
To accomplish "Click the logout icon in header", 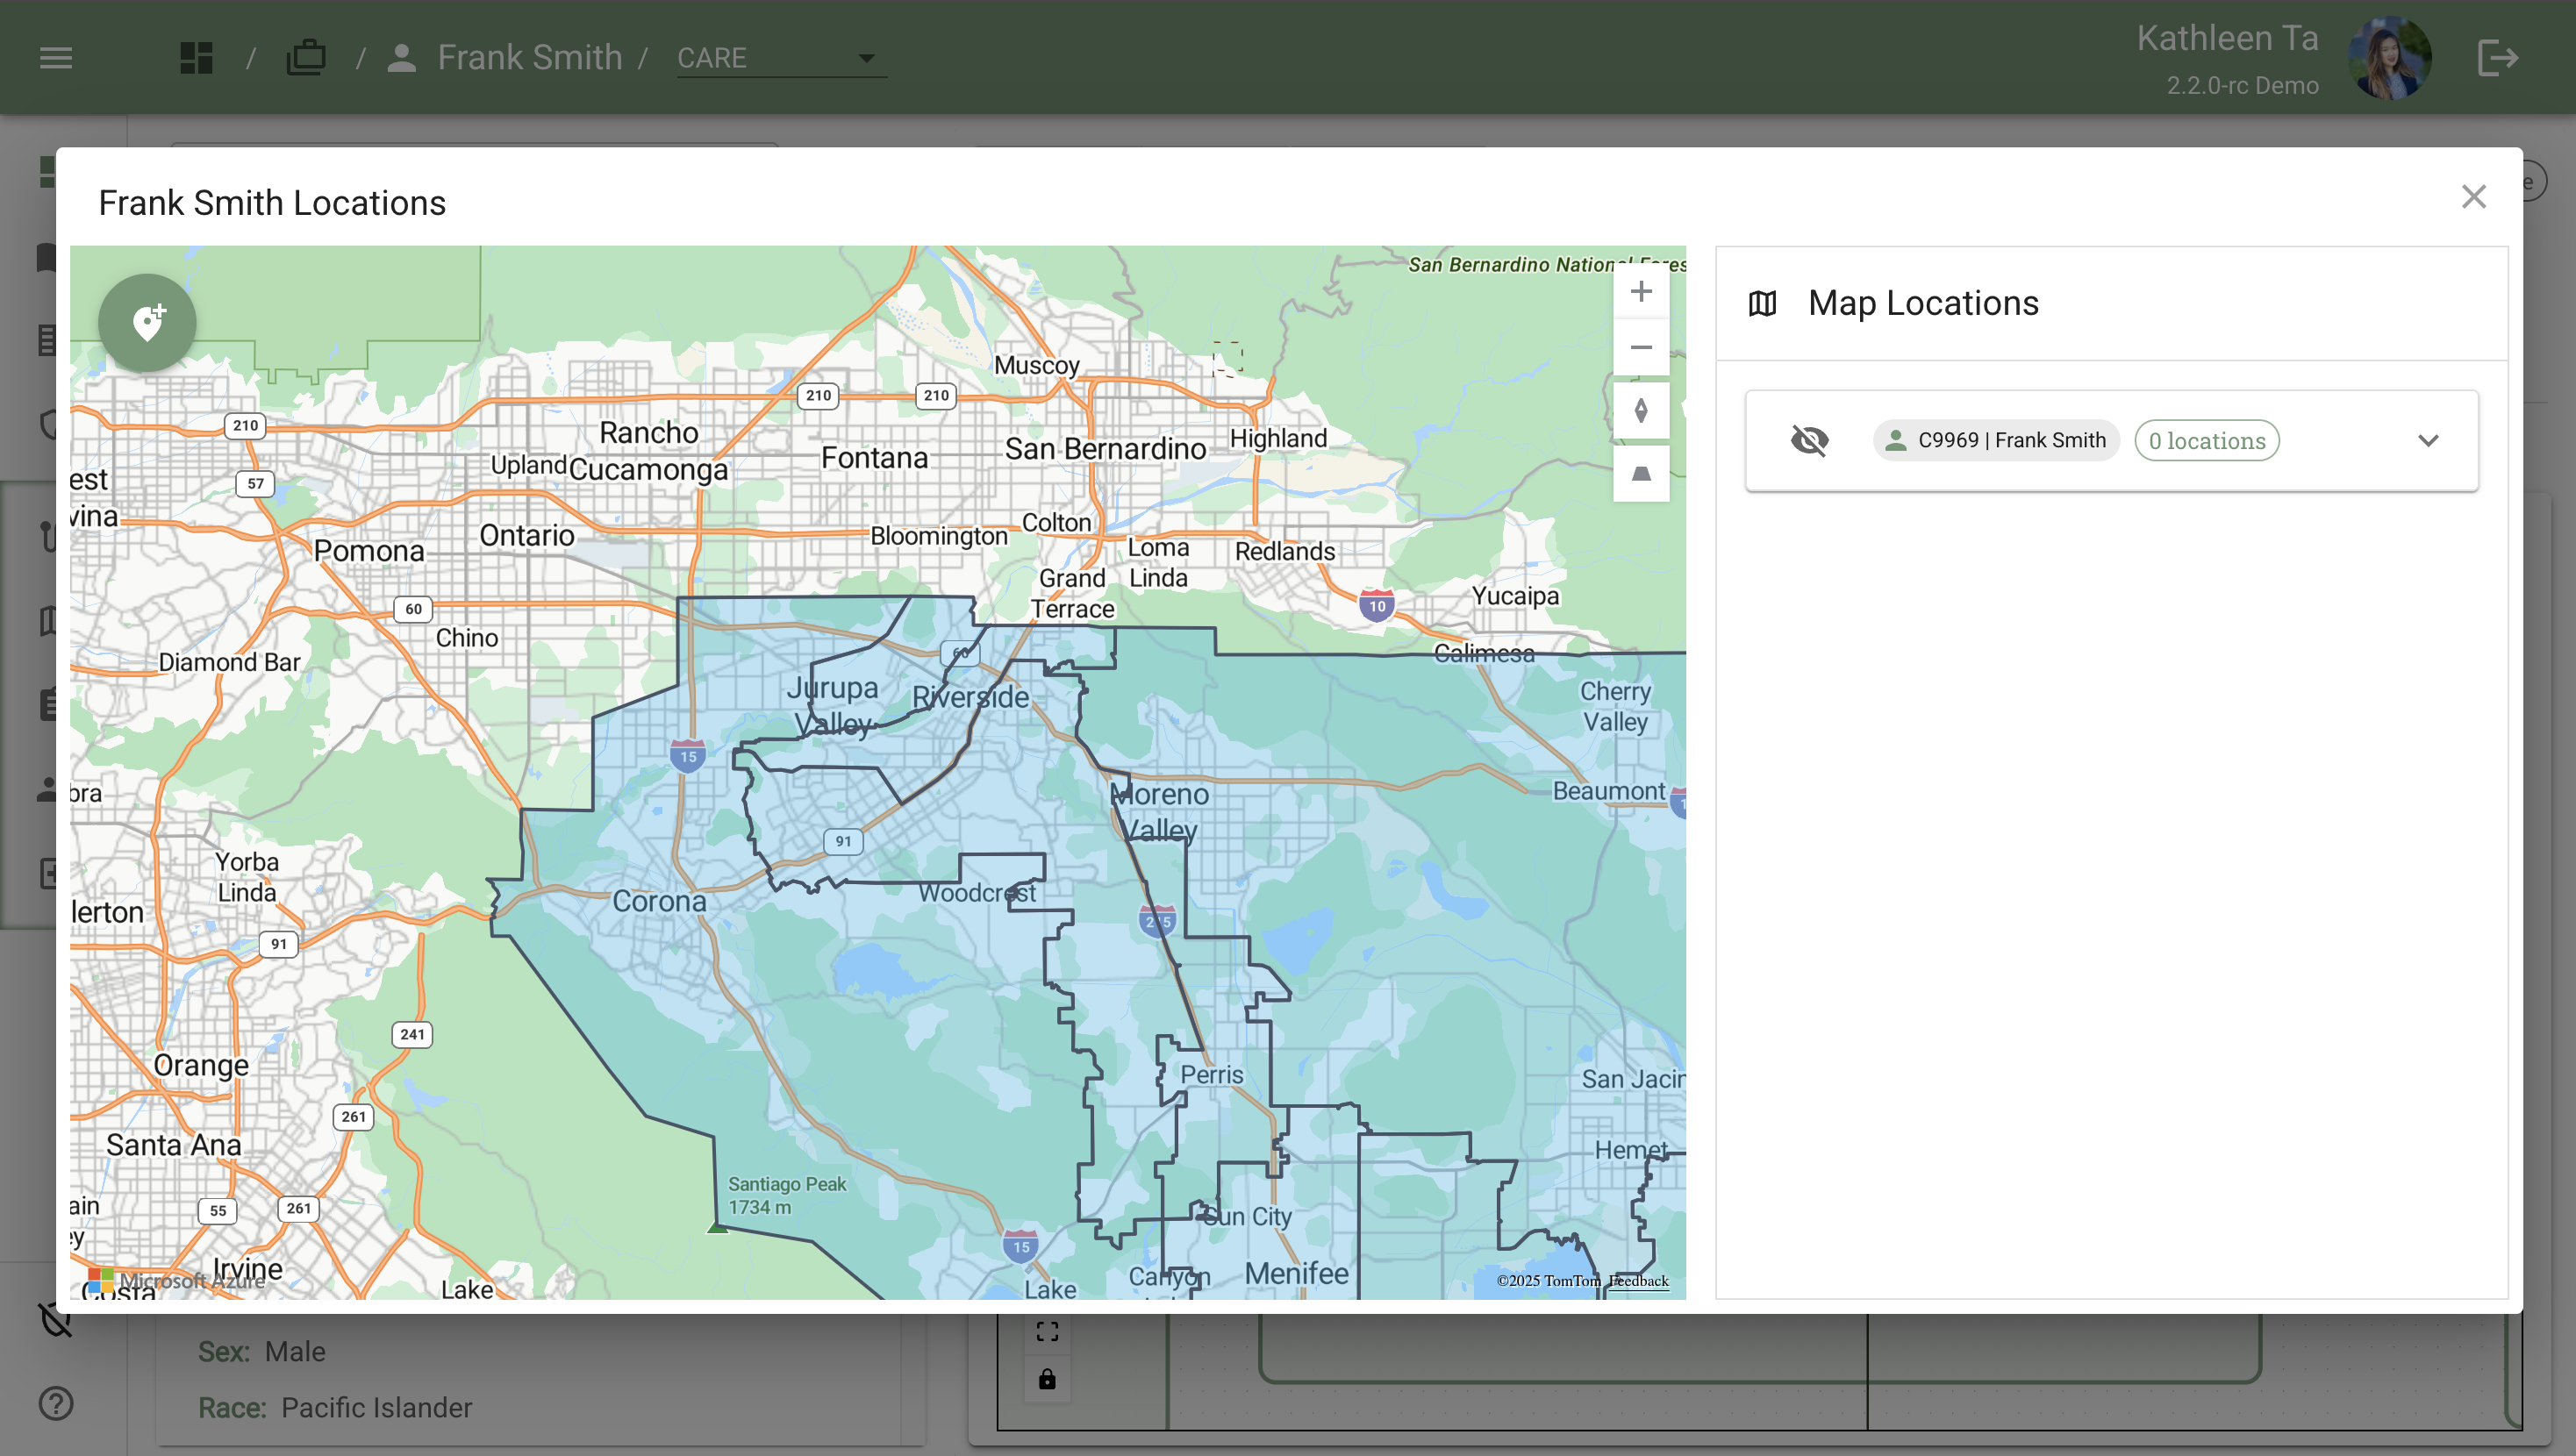I will (x=2497, y=57).
